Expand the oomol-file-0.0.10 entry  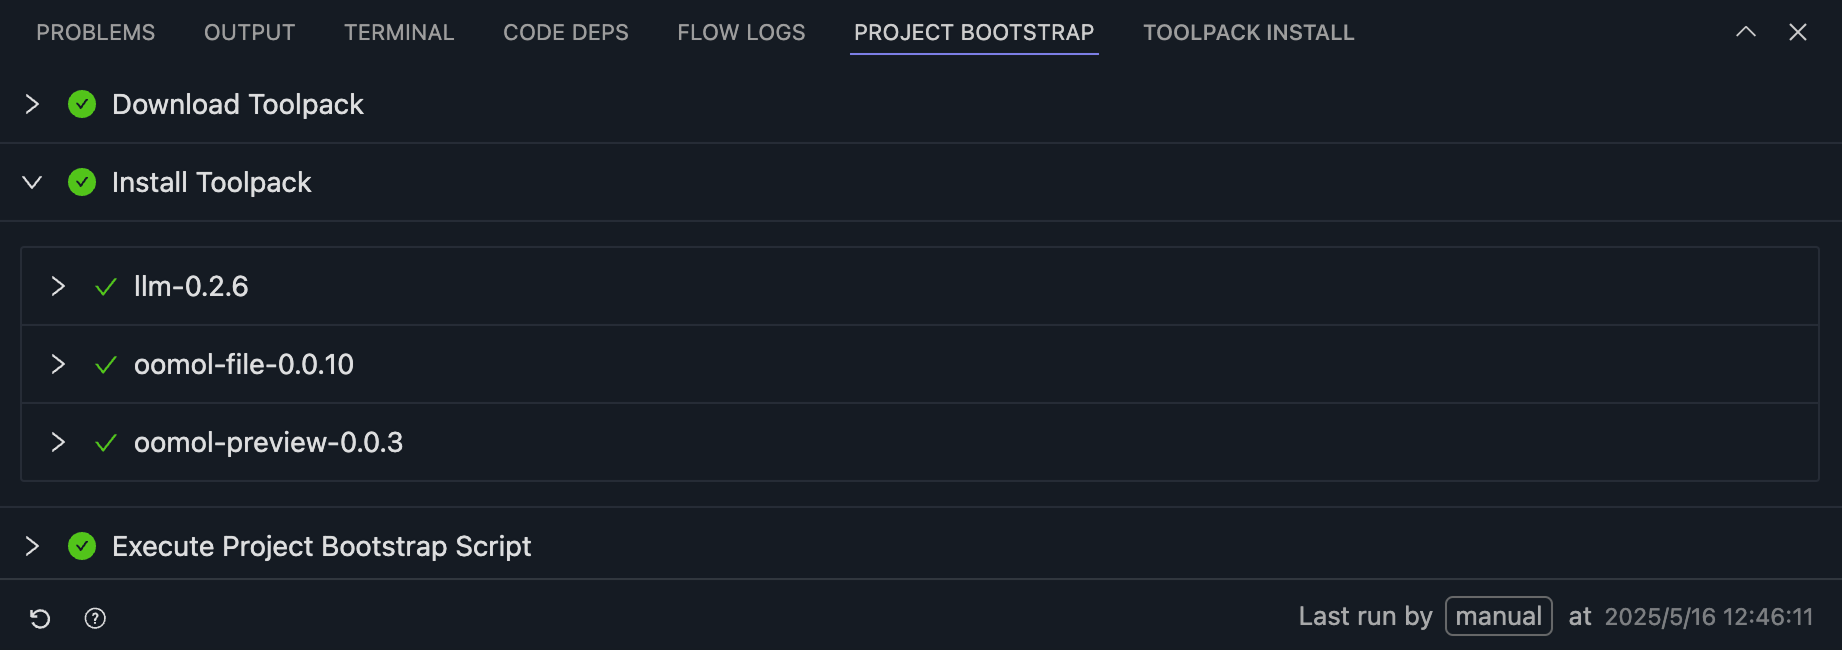click(x=58, y=364)
